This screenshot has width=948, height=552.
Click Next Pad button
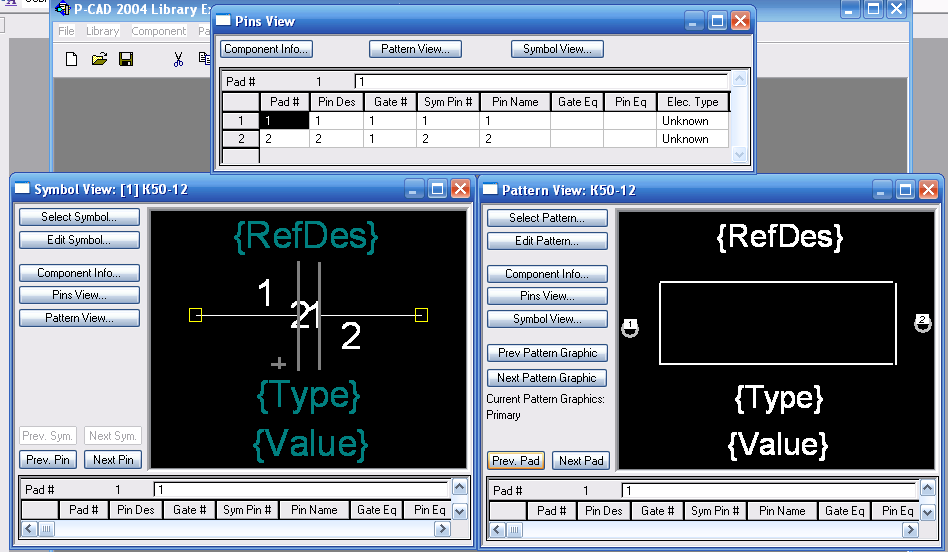point(581,461)
